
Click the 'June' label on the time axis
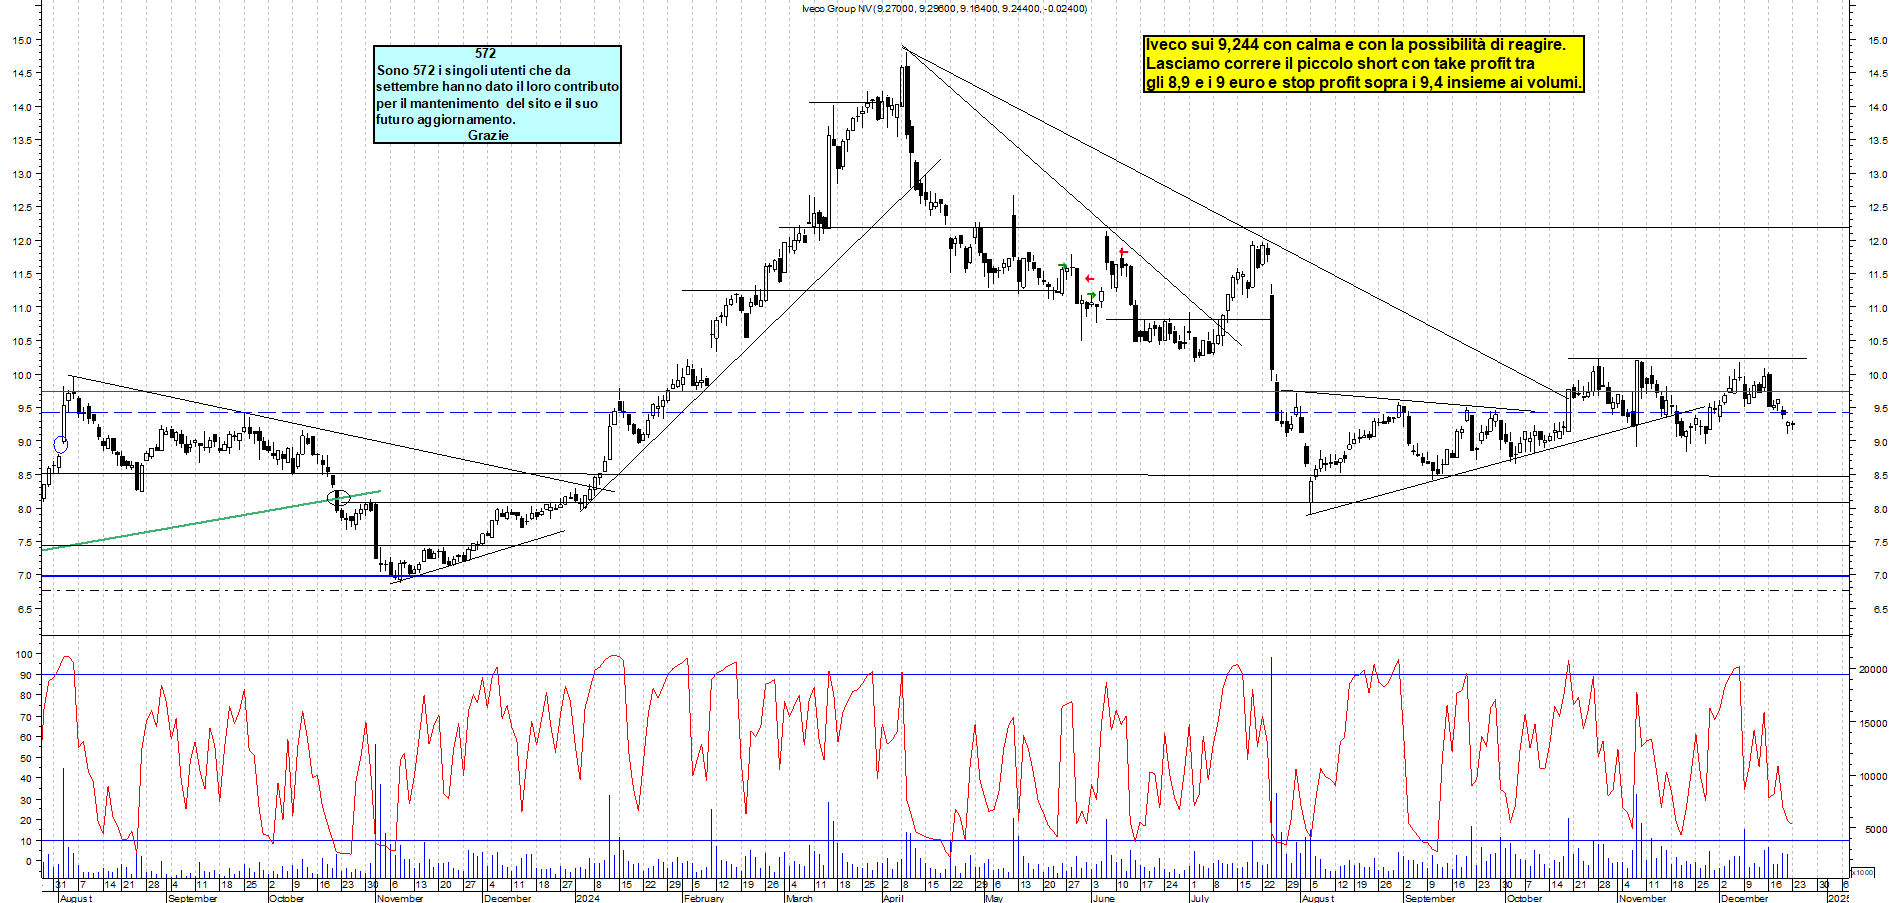(x=1103, y=898)
